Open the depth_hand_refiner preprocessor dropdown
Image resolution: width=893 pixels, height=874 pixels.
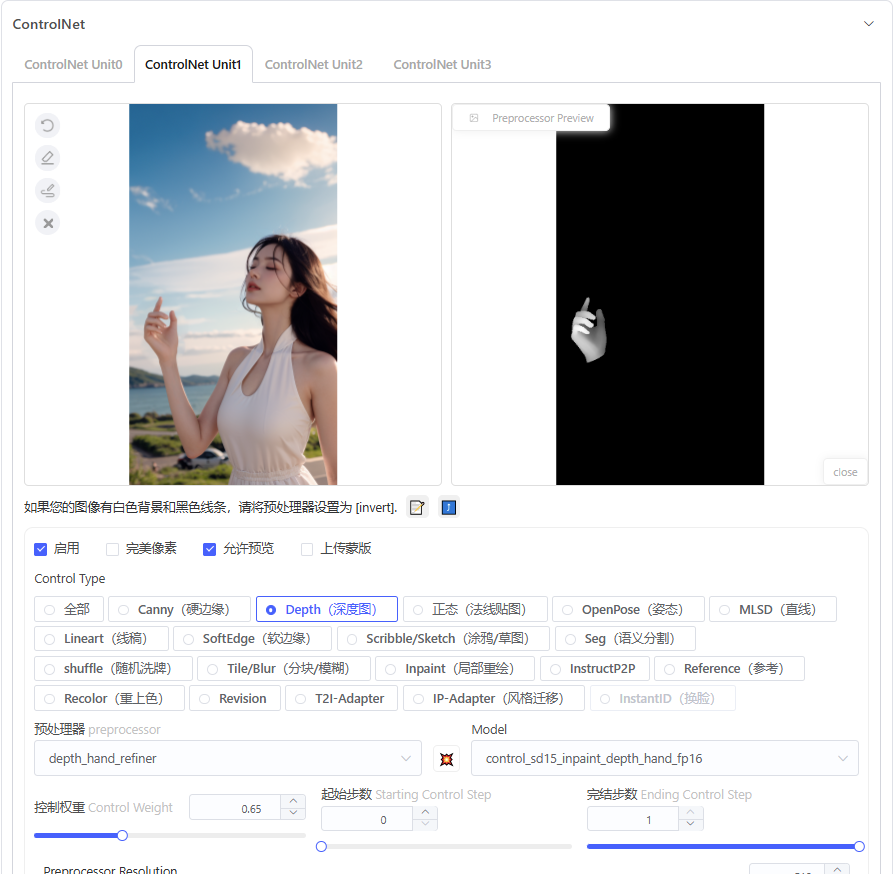(228, 758)
